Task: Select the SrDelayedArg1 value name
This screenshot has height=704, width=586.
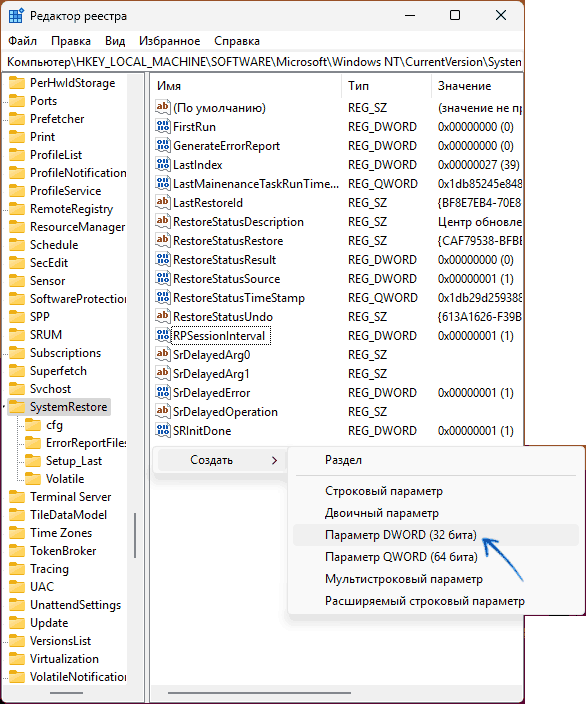Action: coord(211,374)
